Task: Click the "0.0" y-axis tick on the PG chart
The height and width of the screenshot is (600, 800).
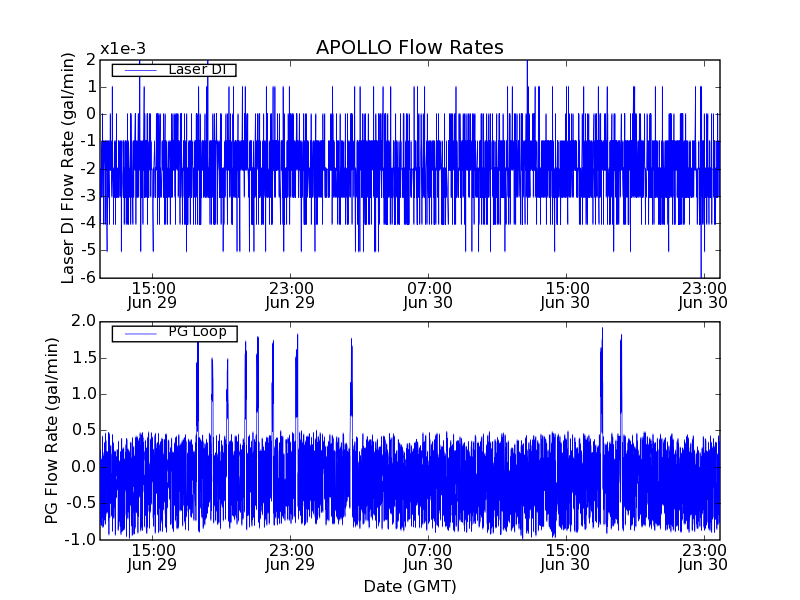Action: click(x=84, y=466)
